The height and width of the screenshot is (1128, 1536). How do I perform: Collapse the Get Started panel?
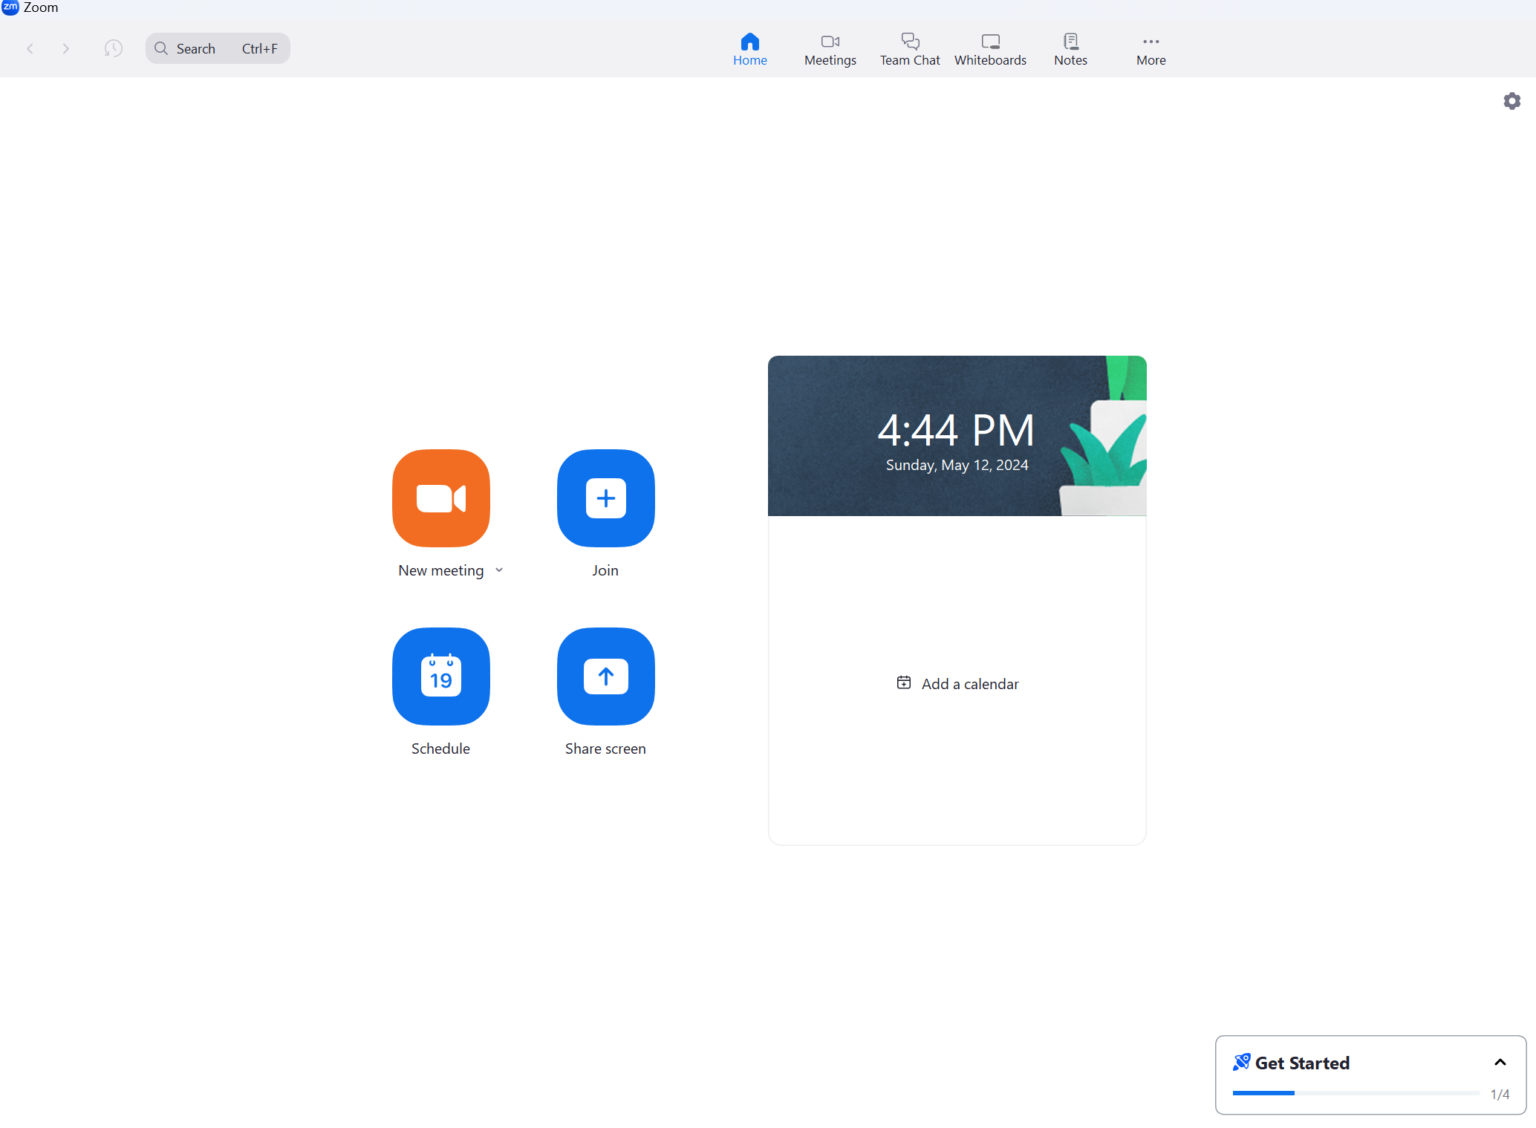click(1500, 1062)
